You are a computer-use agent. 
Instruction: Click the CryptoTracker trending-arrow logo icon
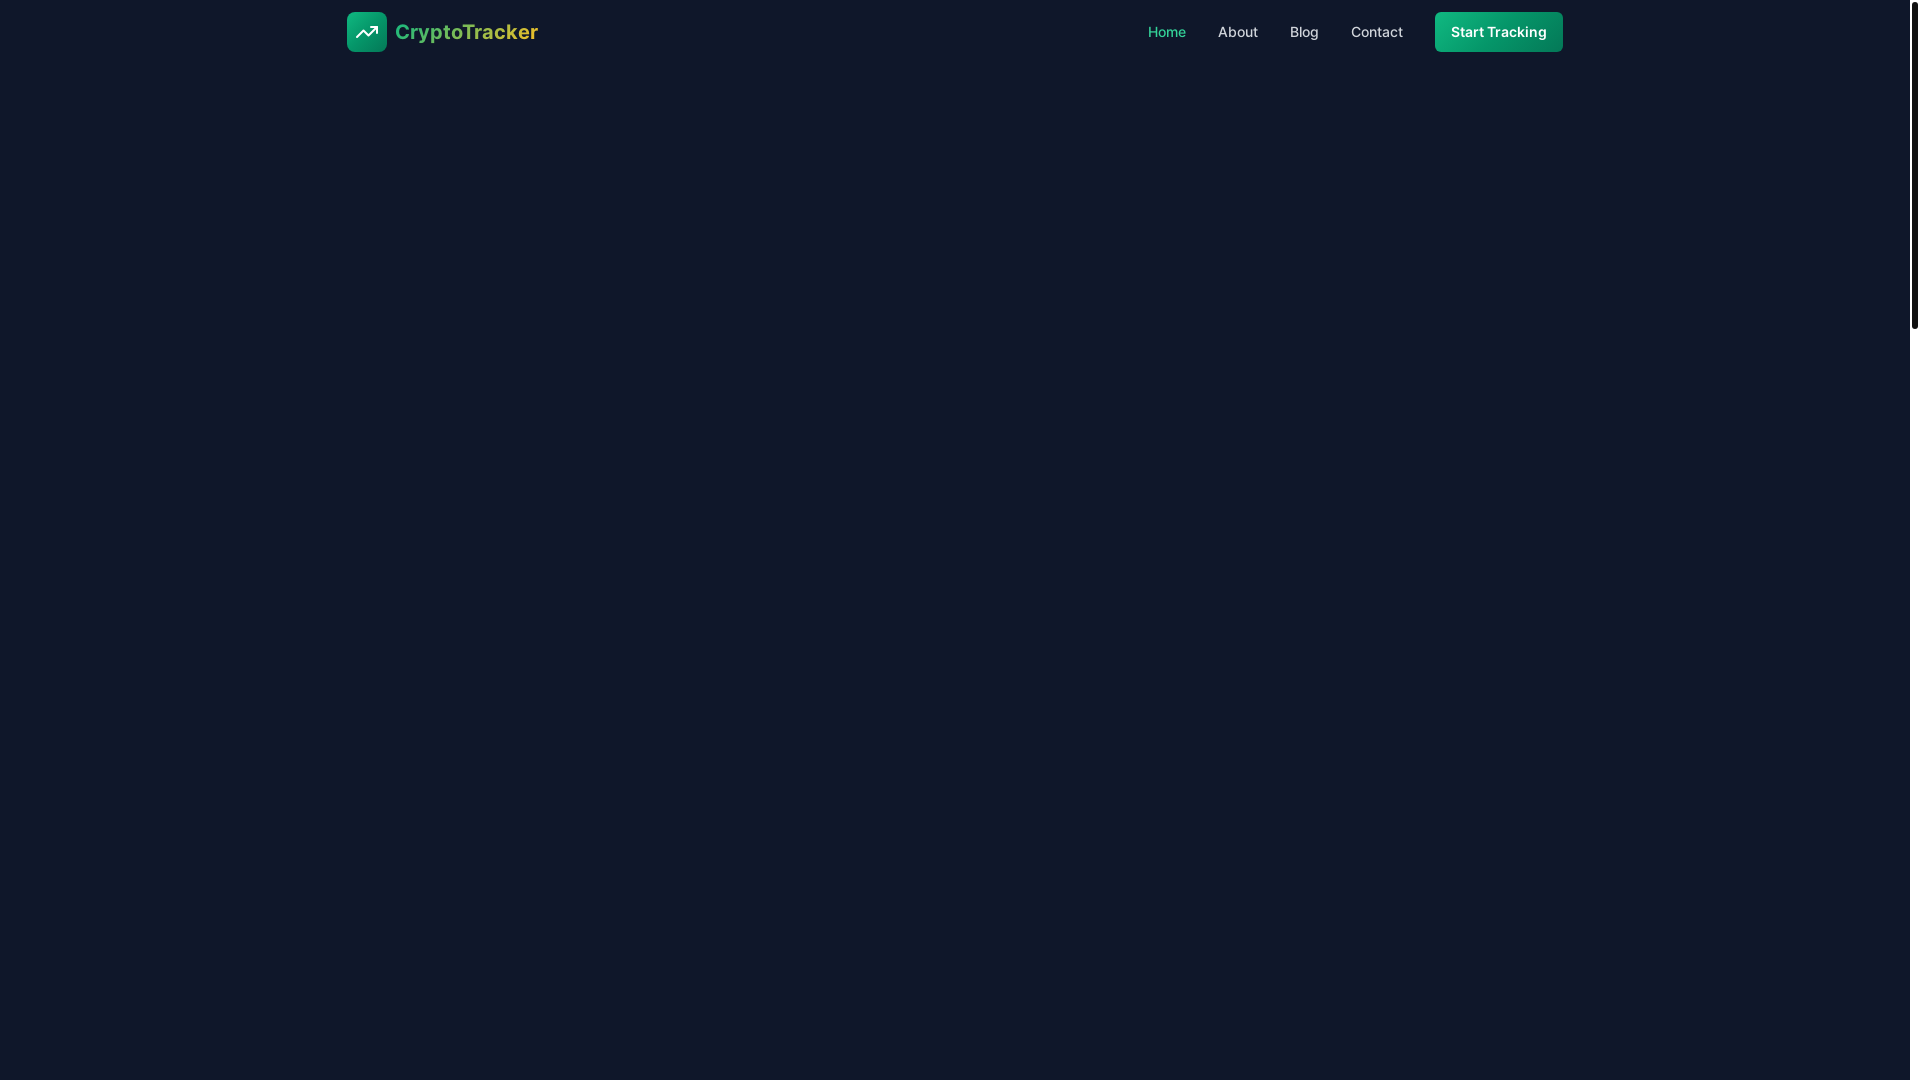coord(367,32)
